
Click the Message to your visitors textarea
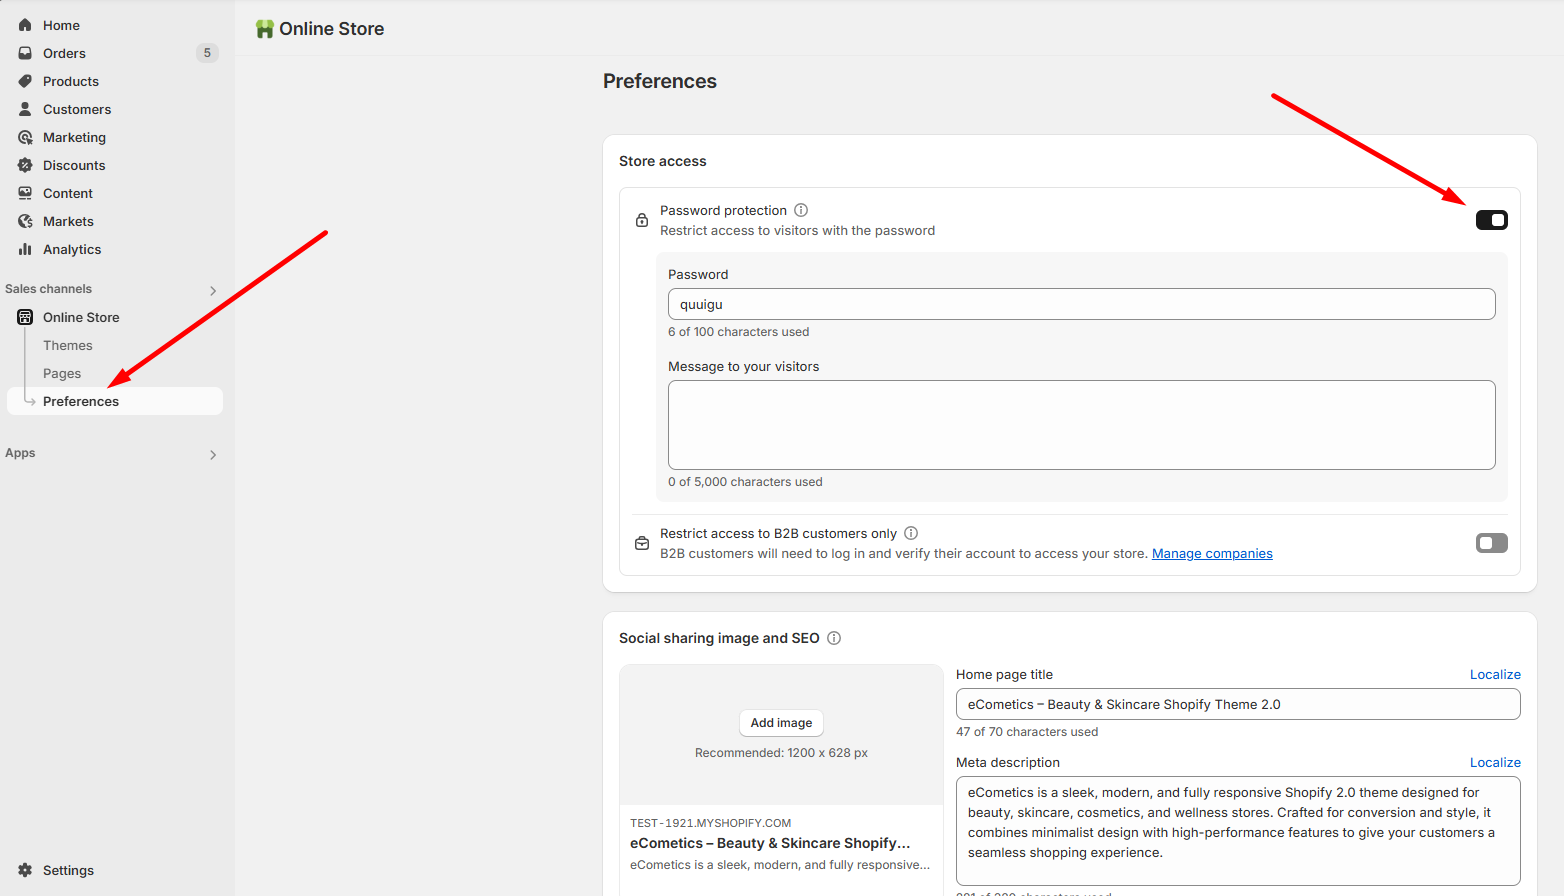pyautogui.click(x=1082, y=425)
